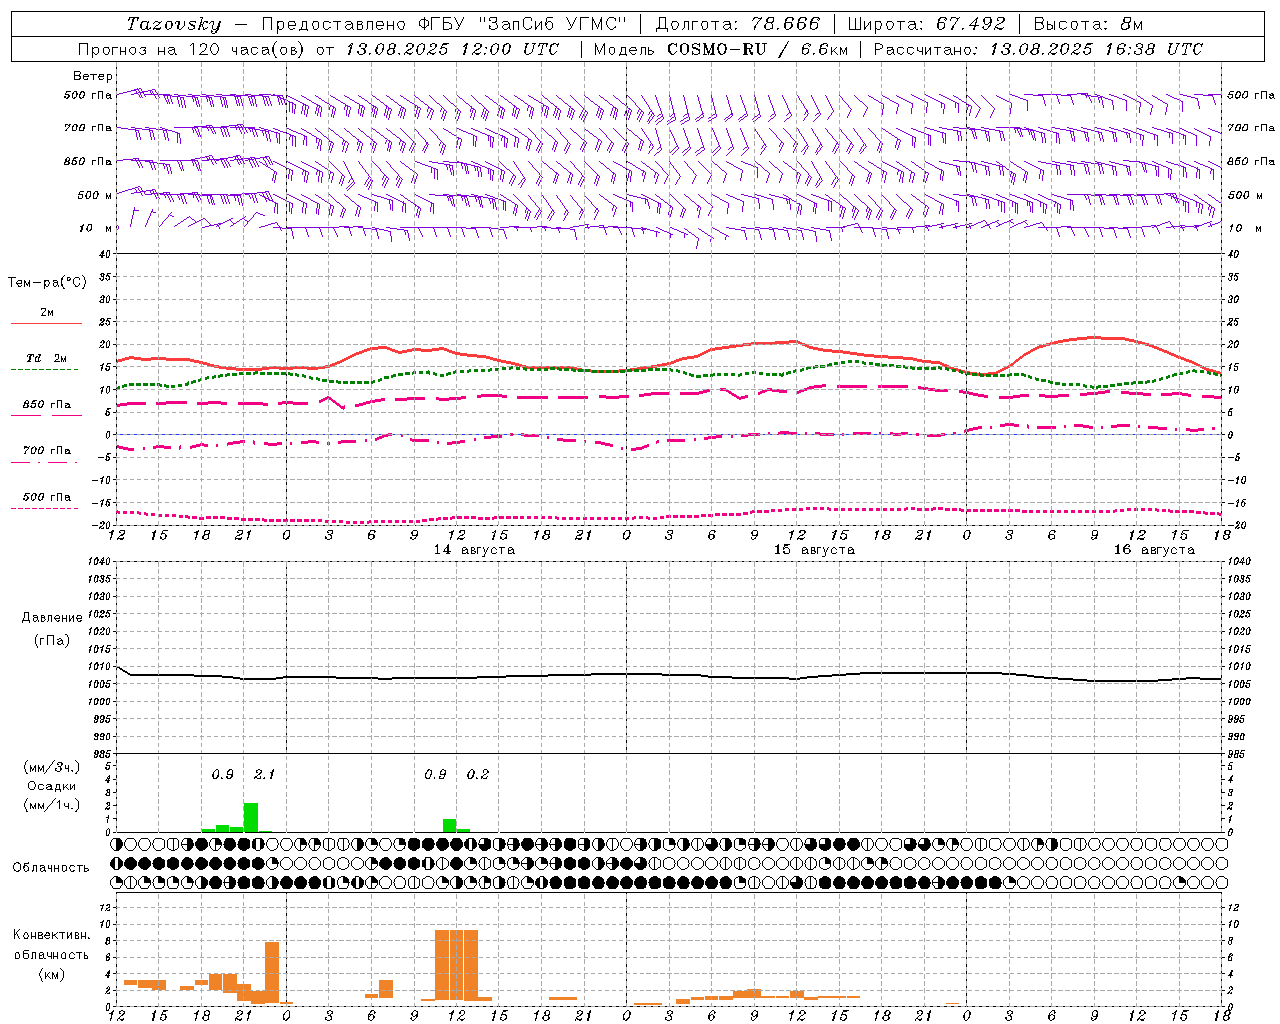Click the "Конвективн." label
Image resolution: width=1280 pixels, height=1024 pixels.
(52, 934)
